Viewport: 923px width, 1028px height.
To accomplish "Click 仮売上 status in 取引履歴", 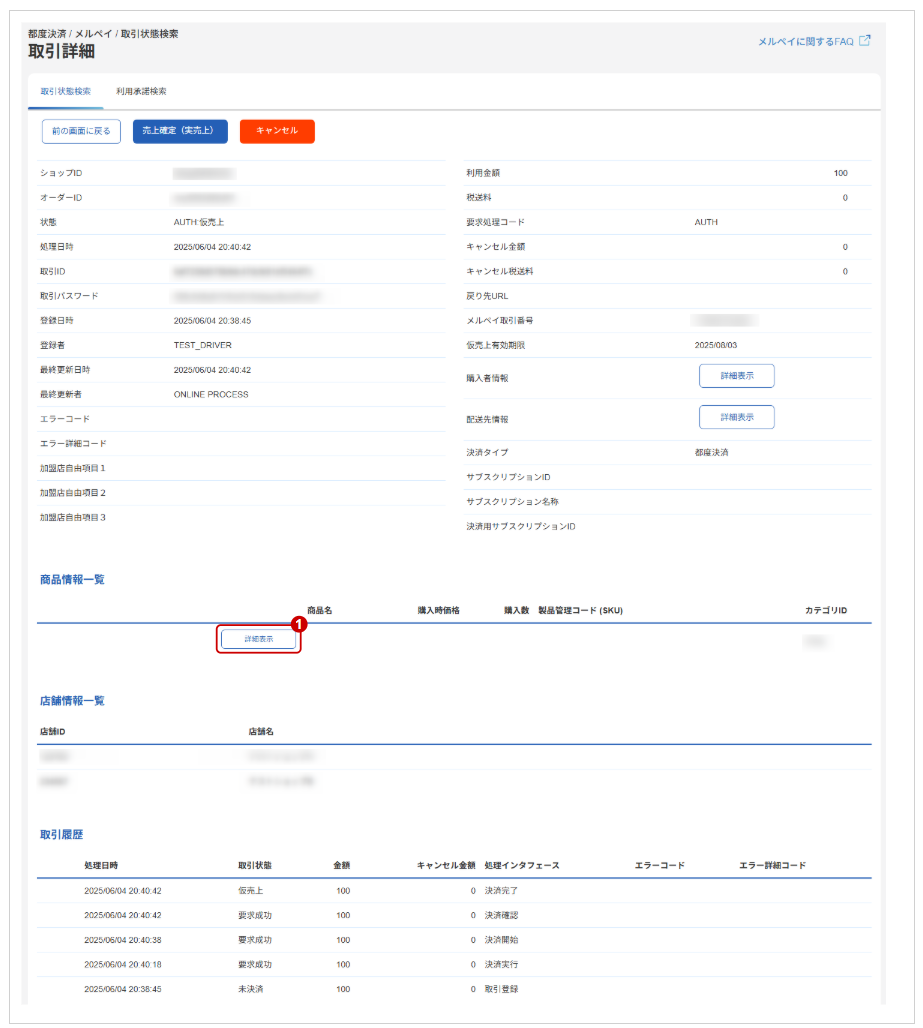I will 250,891.
